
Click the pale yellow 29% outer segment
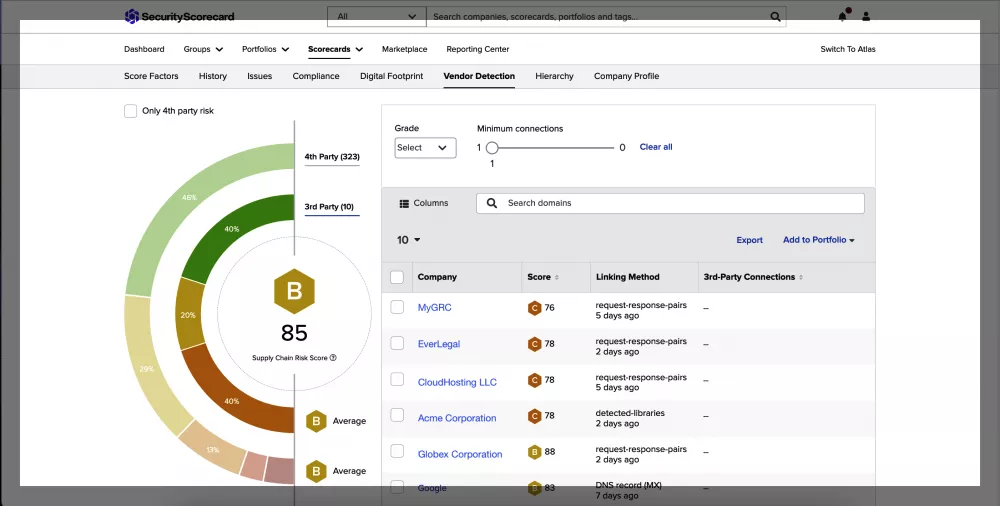148,368
